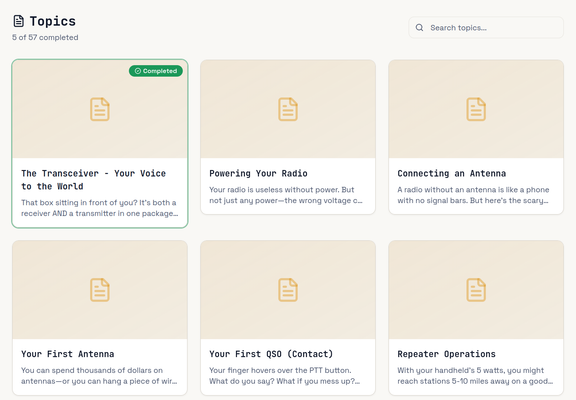
Task: Click description "That box sitting in front of you?"
Action: pyautogui.click(x=100, y=208)
